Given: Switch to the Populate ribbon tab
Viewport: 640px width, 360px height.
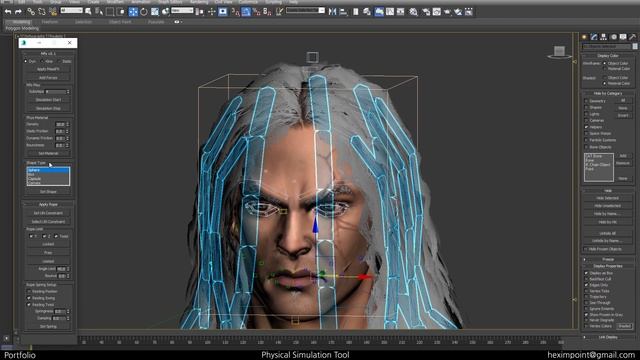Looking at the screenshot, I should [156, 22].
